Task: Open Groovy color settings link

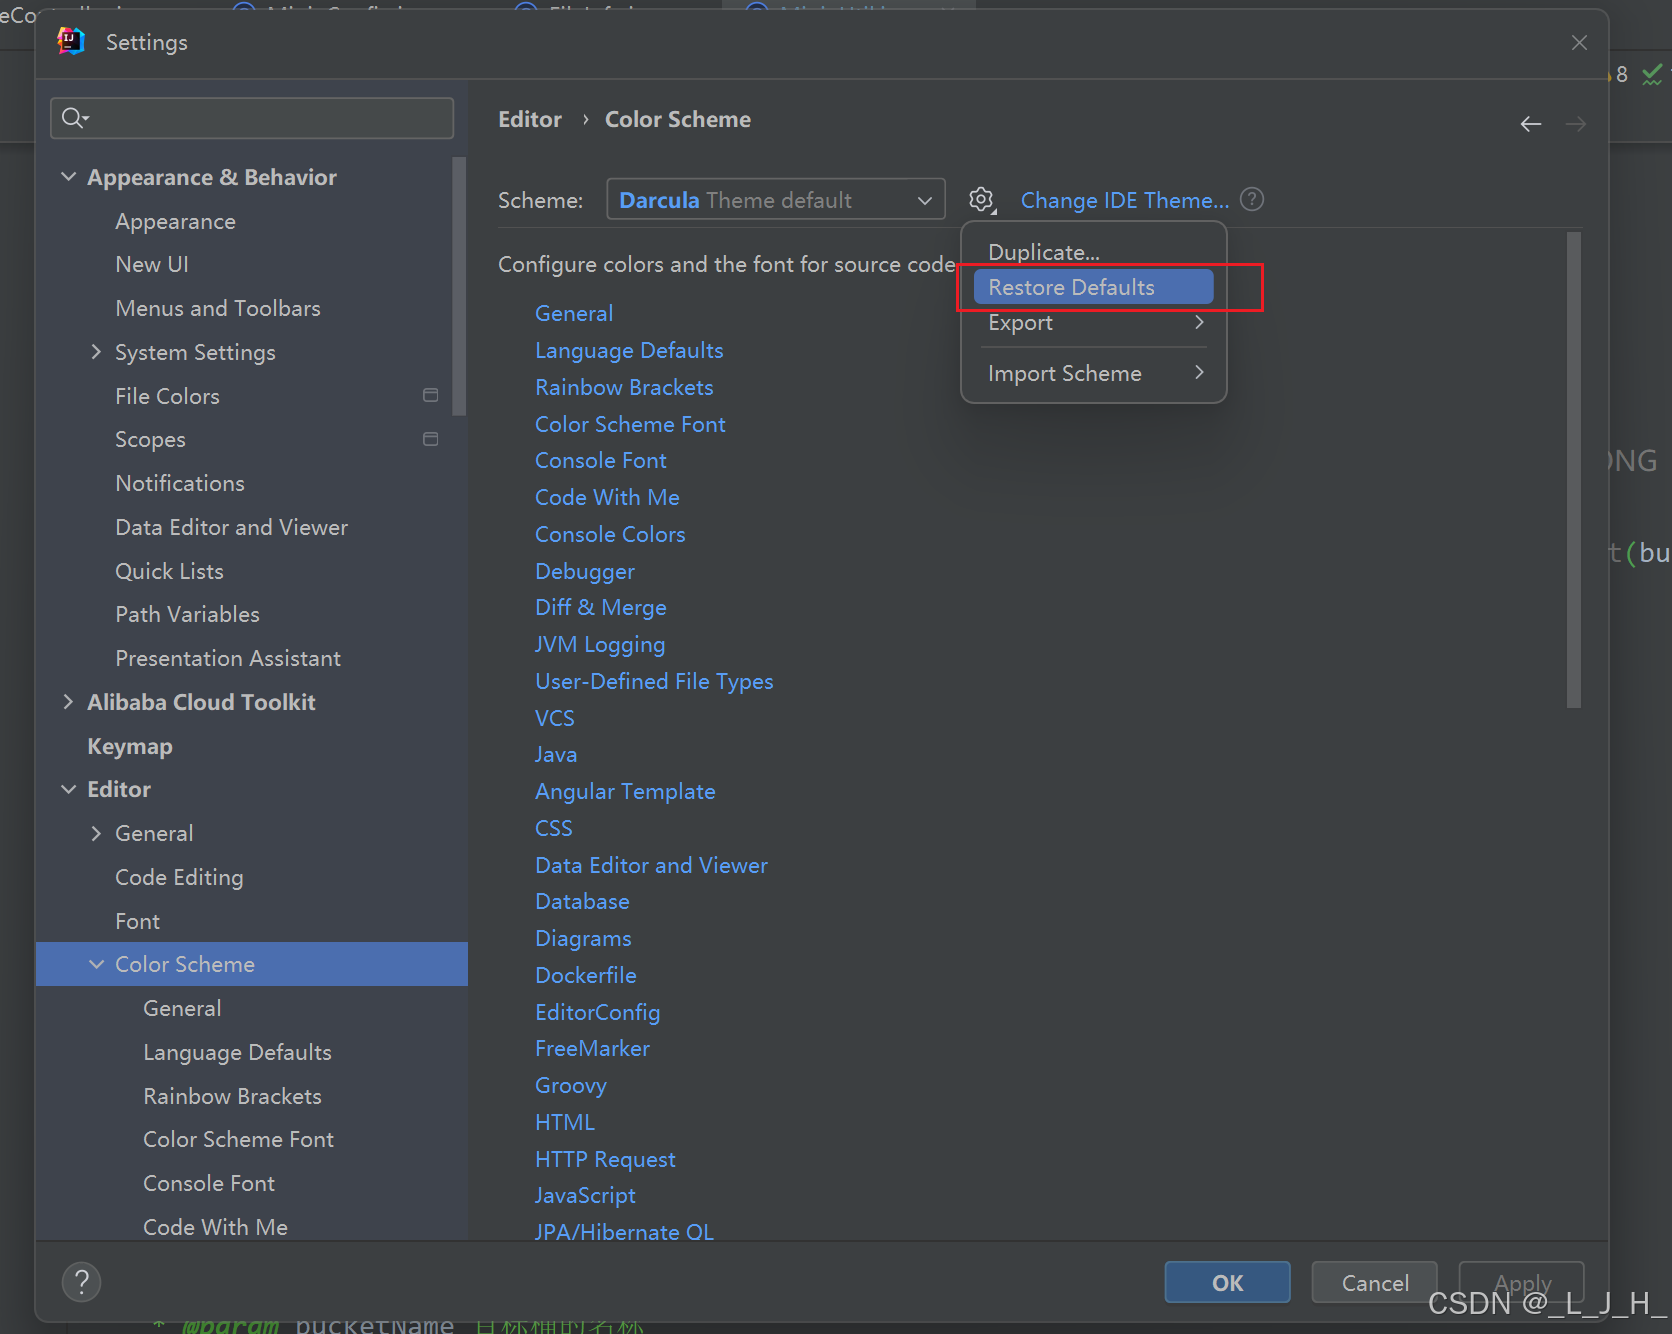Action: tap(571, 1085)
